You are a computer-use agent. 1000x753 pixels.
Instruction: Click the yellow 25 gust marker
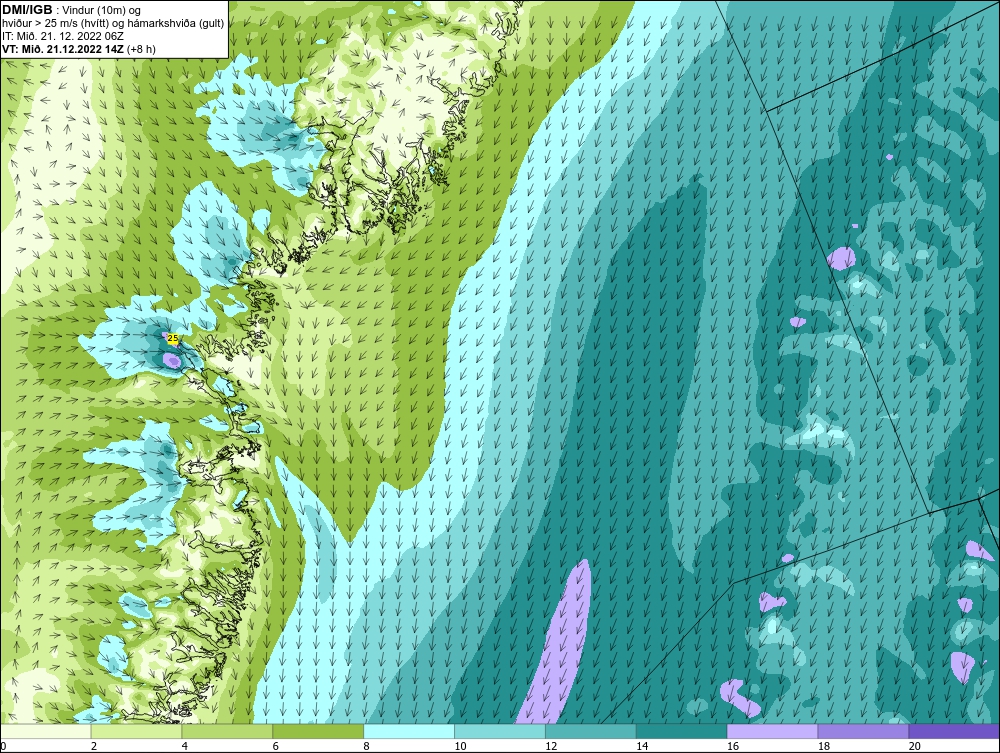[x=173, y=339]
